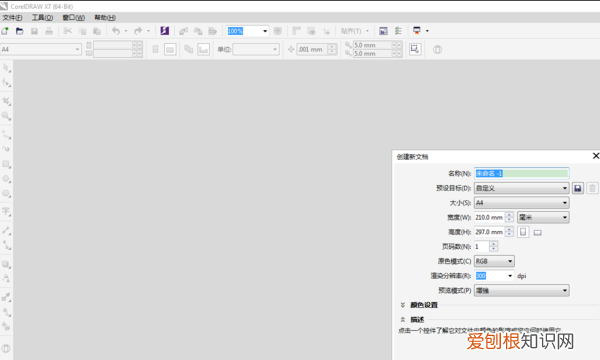Choose Landscape orientation in the dialog
Image resolution: width=600 pixels, height=360 pixels.
pos(538,232)
